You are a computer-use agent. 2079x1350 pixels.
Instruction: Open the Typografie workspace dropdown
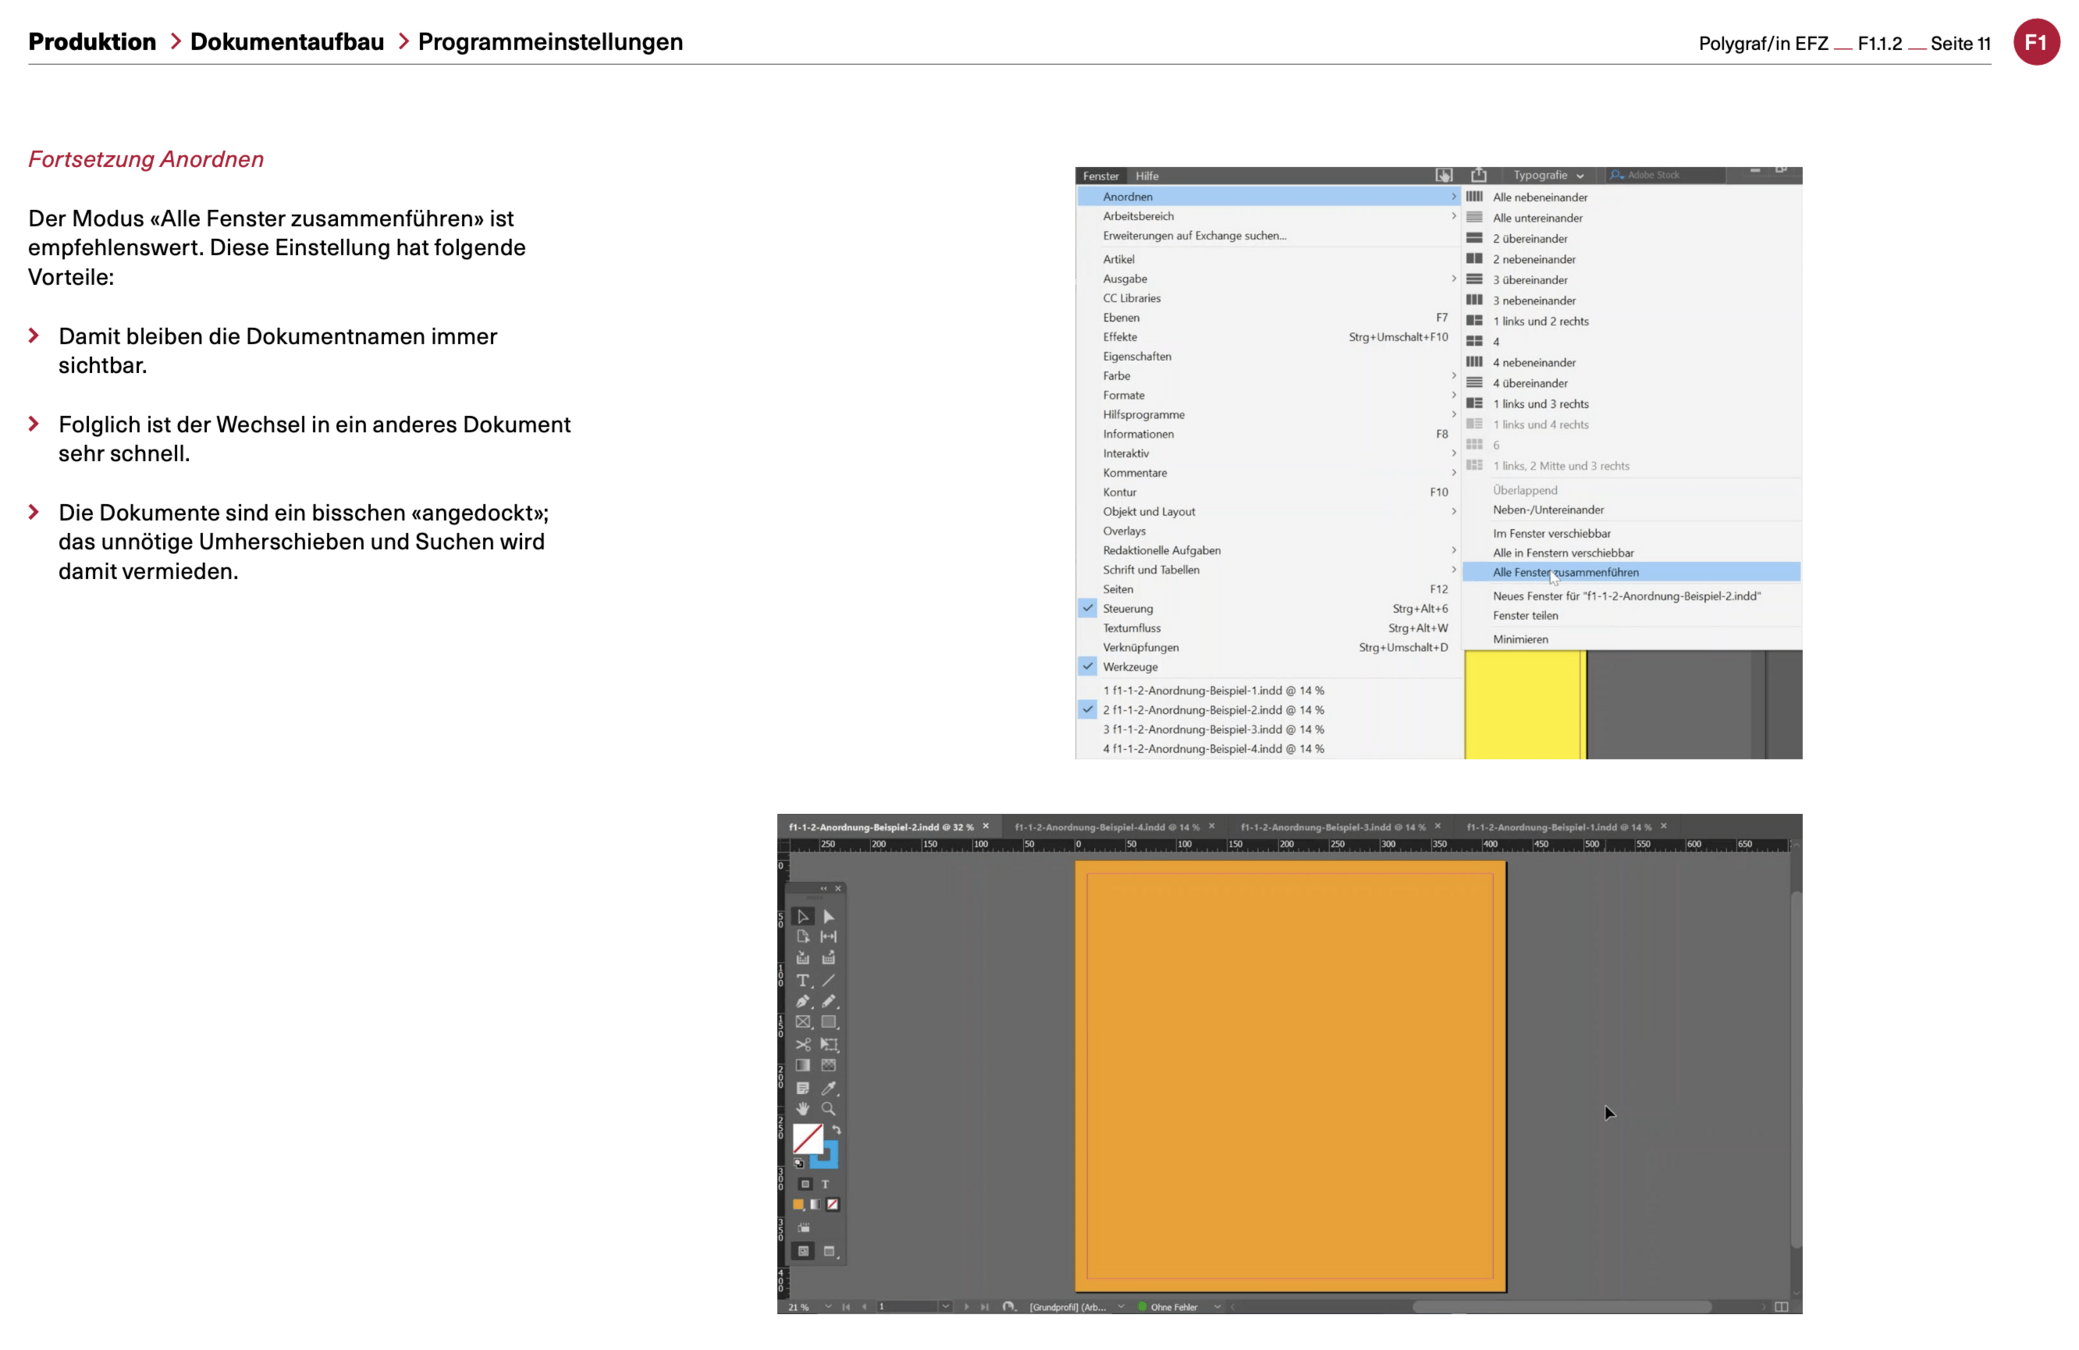[x=1548, y=175]
